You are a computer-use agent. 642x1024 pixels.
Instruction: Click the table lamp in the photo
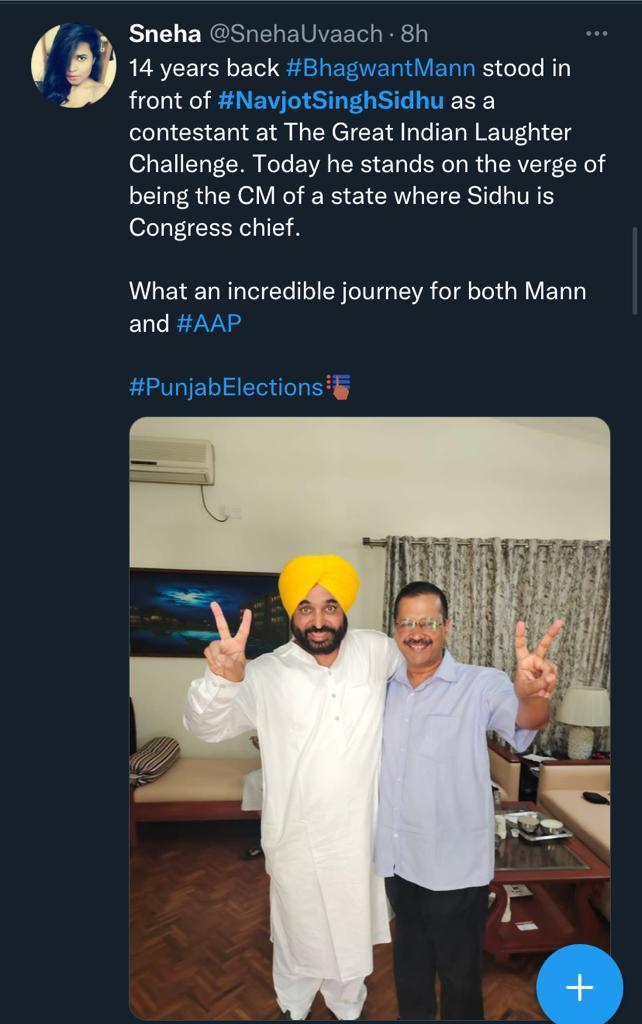(583, 720)
